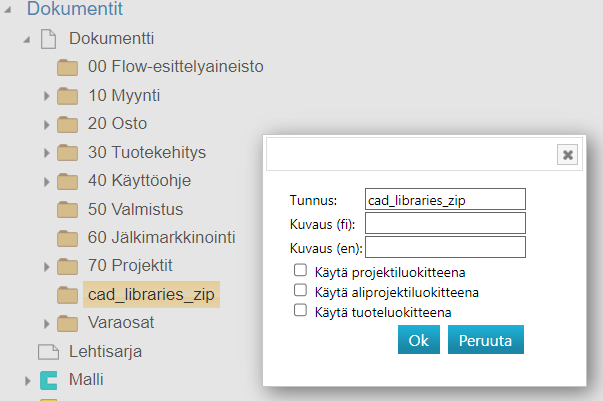Expand the 70 Projektit folder
Viewport: 603px width, 401px height.
(x=47, y=267)
